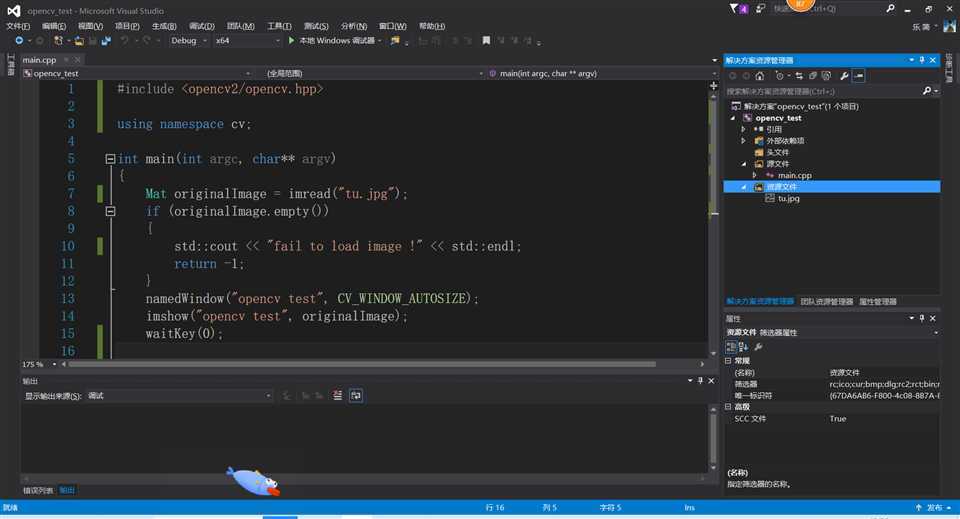Collapse the main function code block
The height and width of the screenshot is (519, 960).
click(110, 159)
